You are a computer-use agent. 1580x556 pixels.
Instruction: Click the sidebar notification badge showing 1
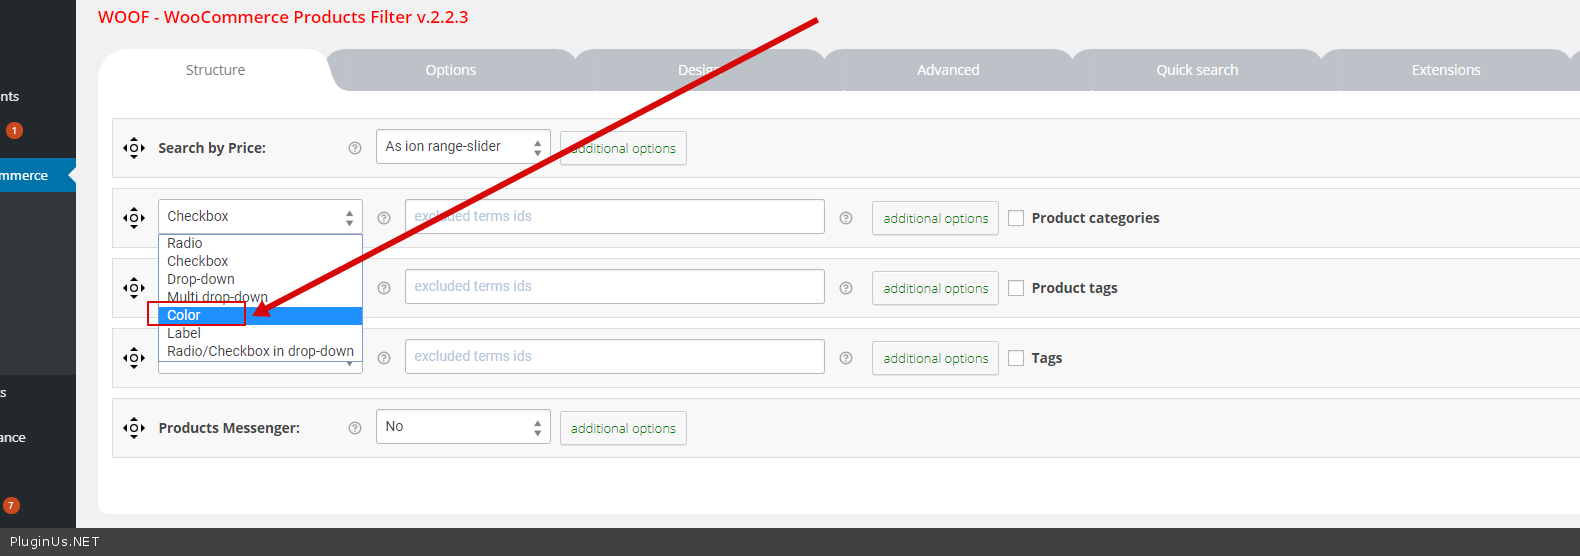[14, 130]
